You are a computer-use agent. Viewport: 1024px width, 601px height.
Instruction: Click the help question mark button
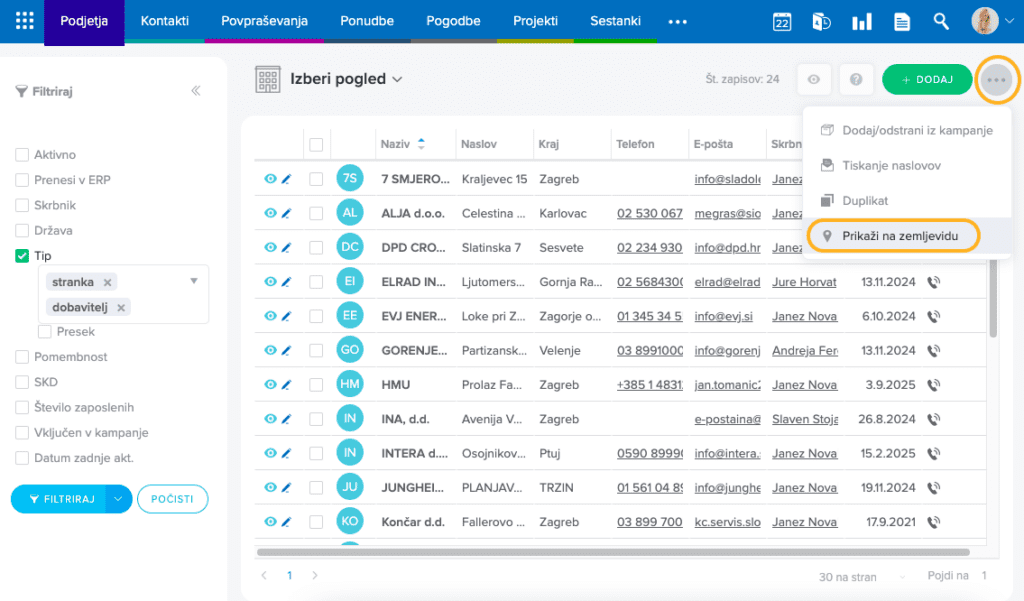856,80
